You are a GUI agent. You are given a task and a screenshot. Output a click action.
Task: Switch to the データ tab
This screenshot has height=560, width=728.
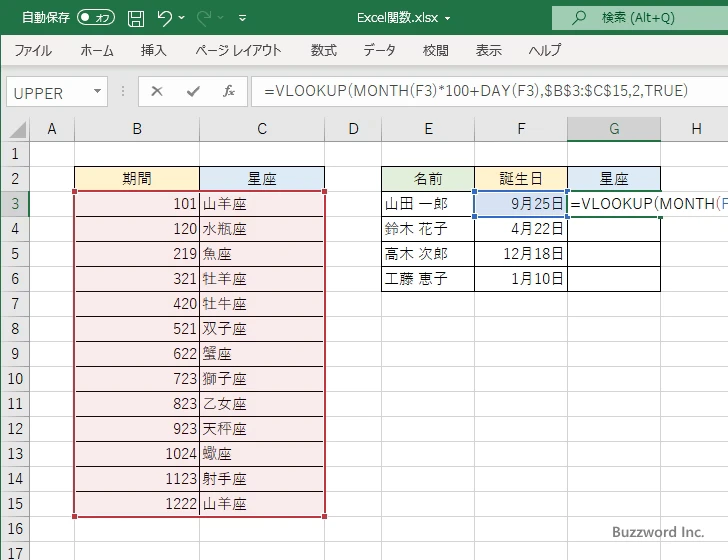(379, 50)
